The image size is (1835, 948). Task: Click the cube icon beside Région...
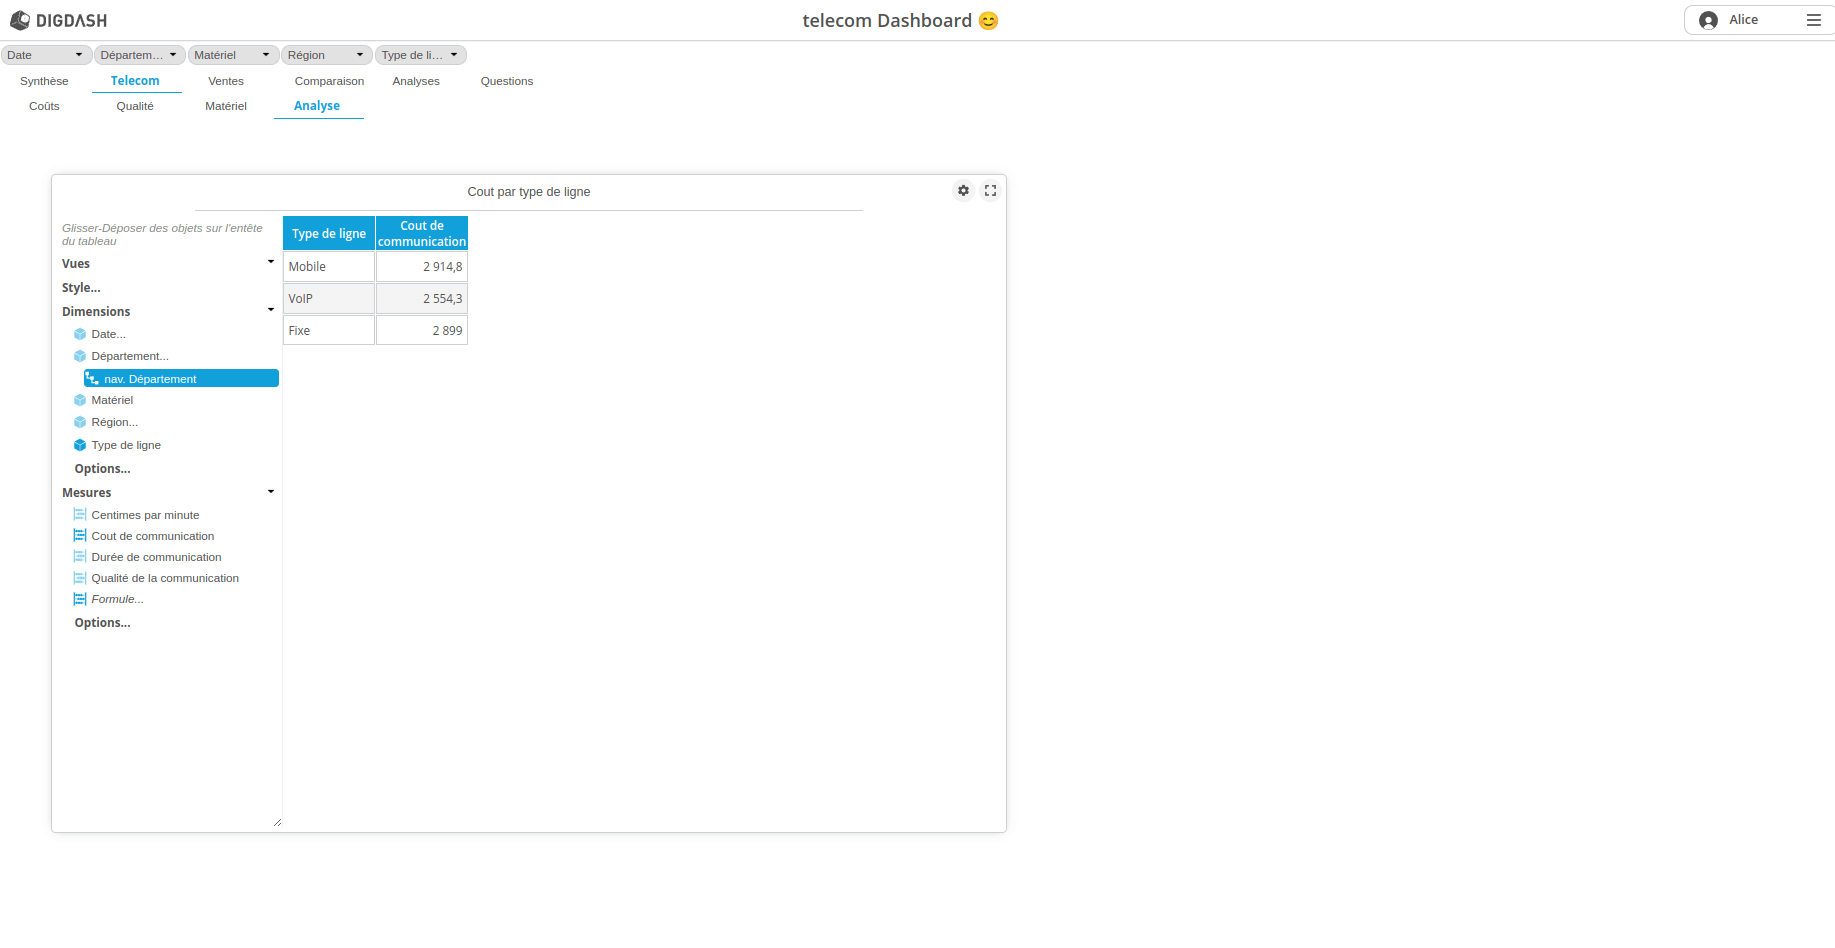click(x=80, y=422)
